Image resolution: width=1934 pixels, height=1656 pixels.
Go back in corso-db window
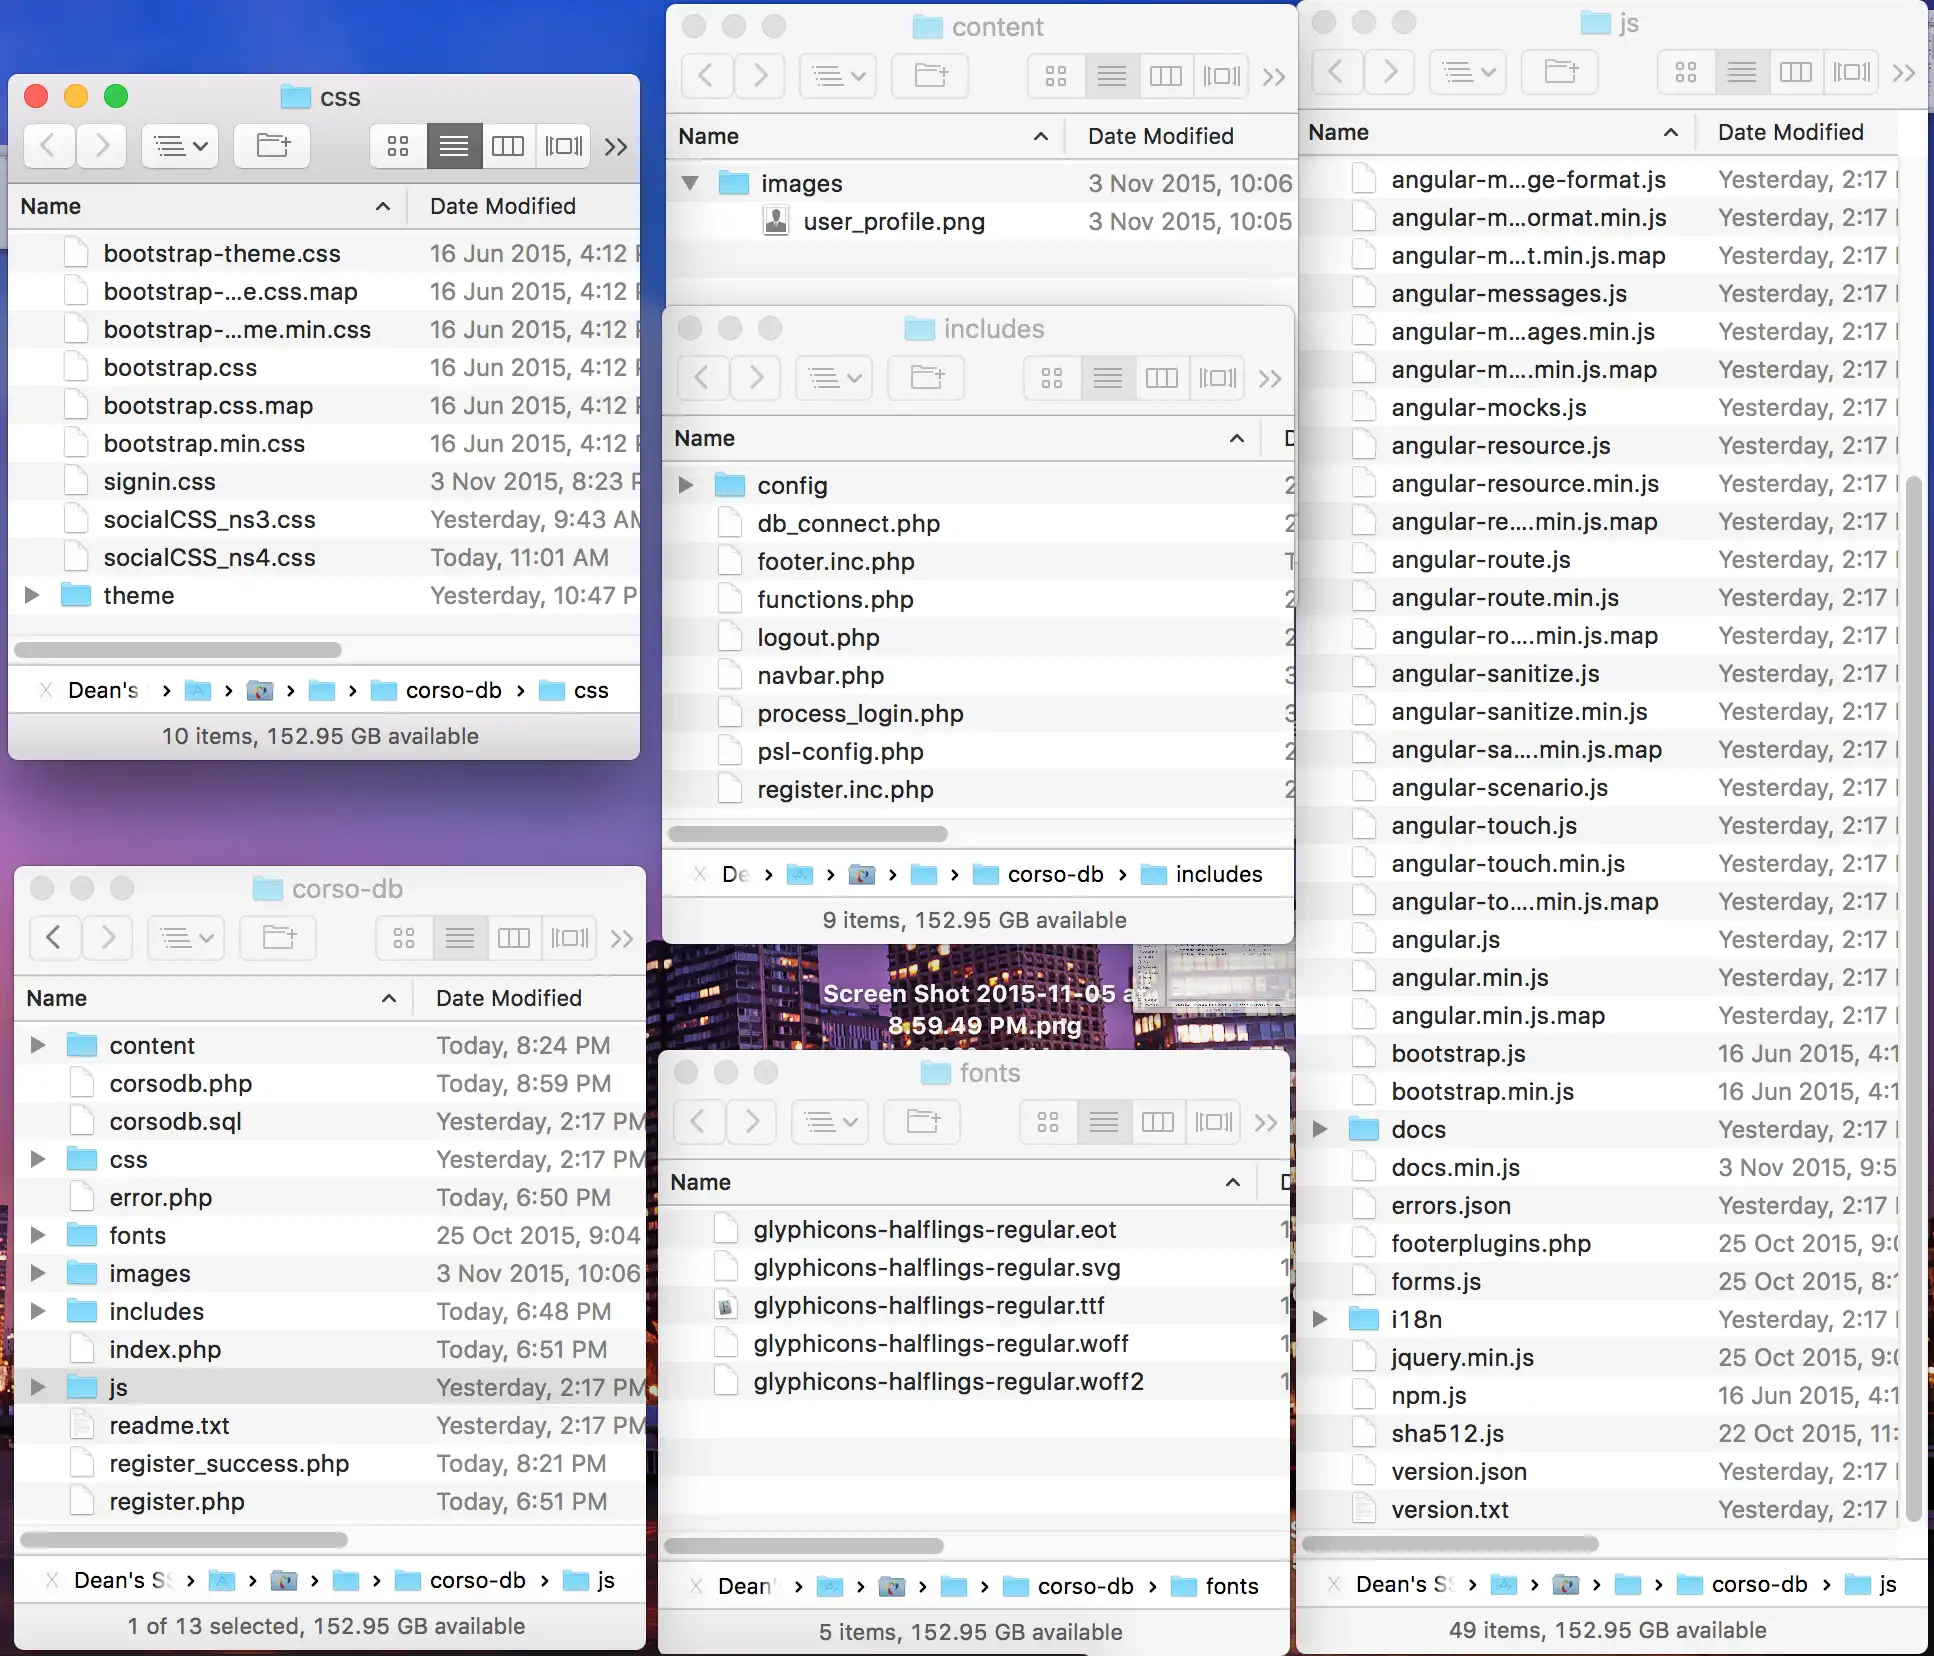click(54, 938)
